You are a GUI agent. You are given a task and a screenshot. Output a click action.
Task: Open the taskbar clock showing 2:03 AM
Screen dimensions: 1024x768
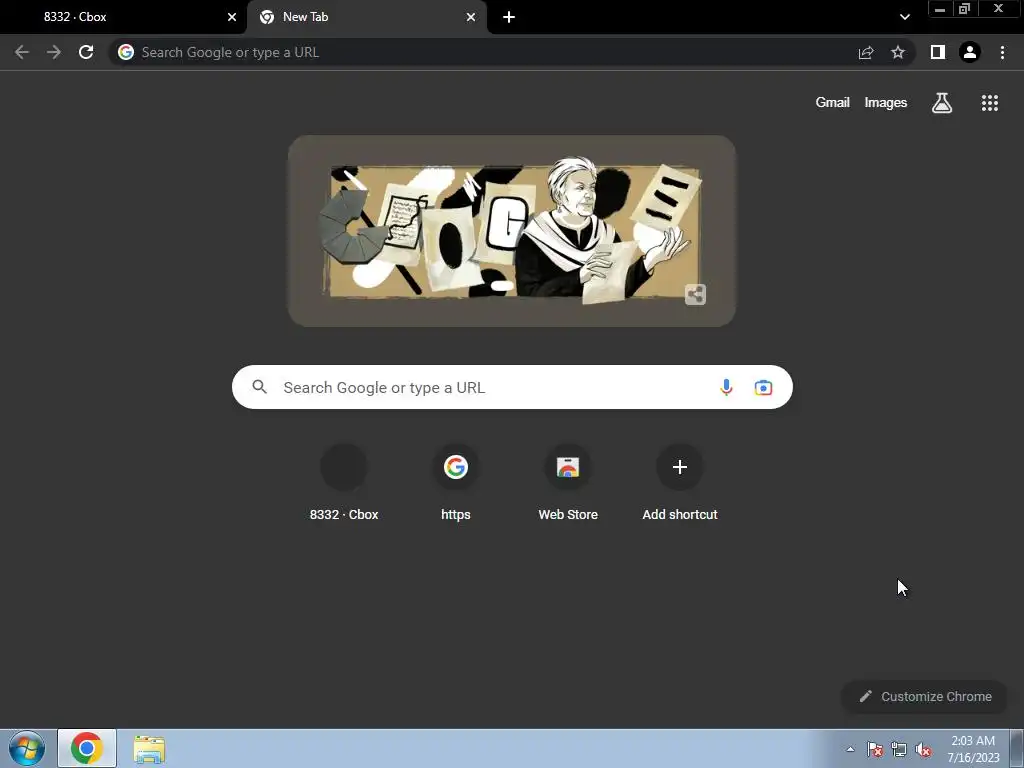click(973, 749)
